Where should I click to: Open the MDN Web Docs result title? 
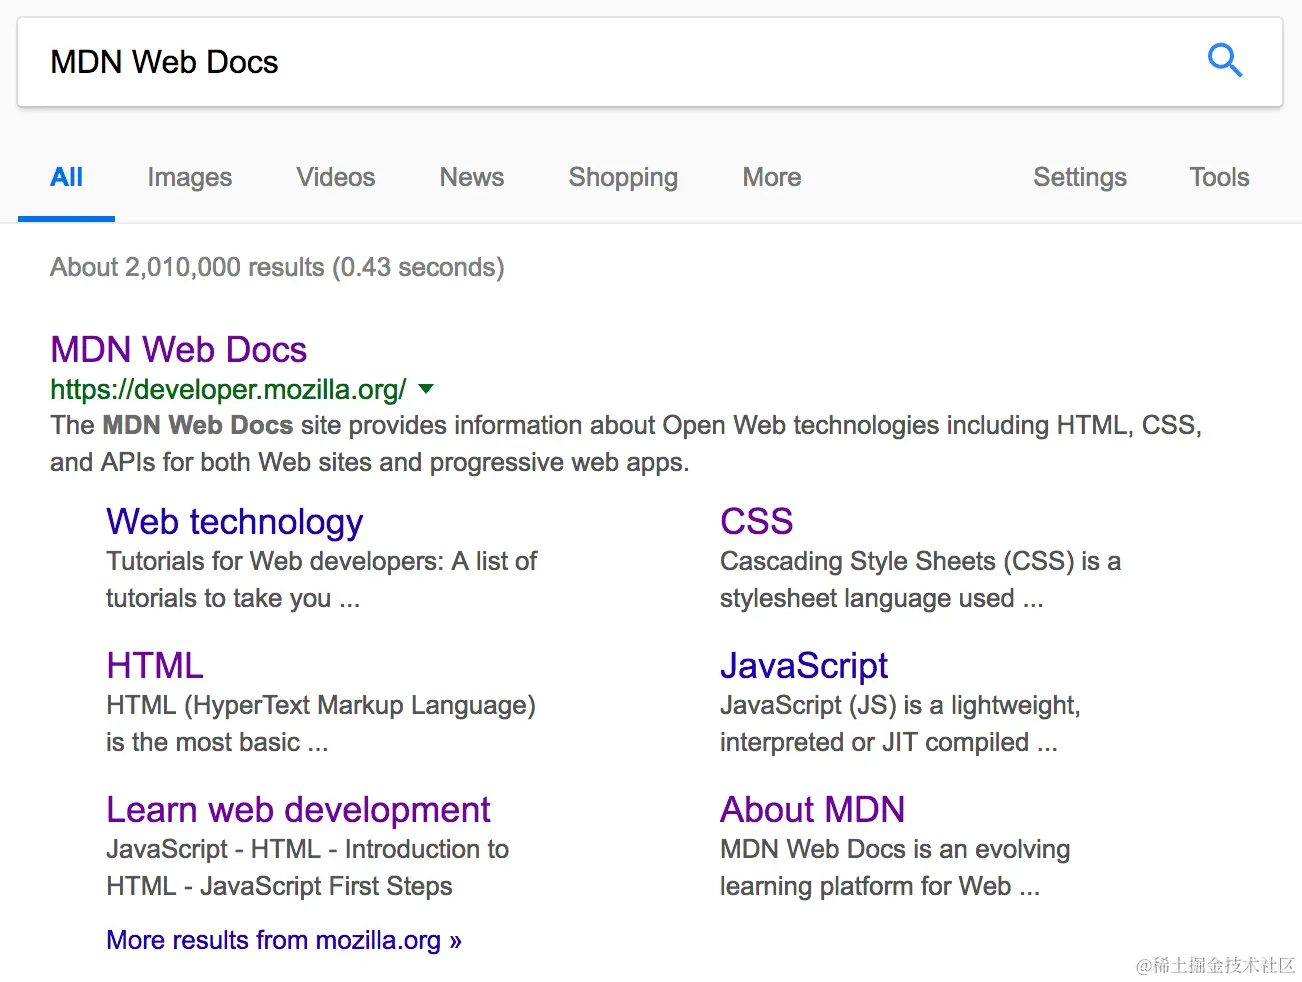pos(179,350)
